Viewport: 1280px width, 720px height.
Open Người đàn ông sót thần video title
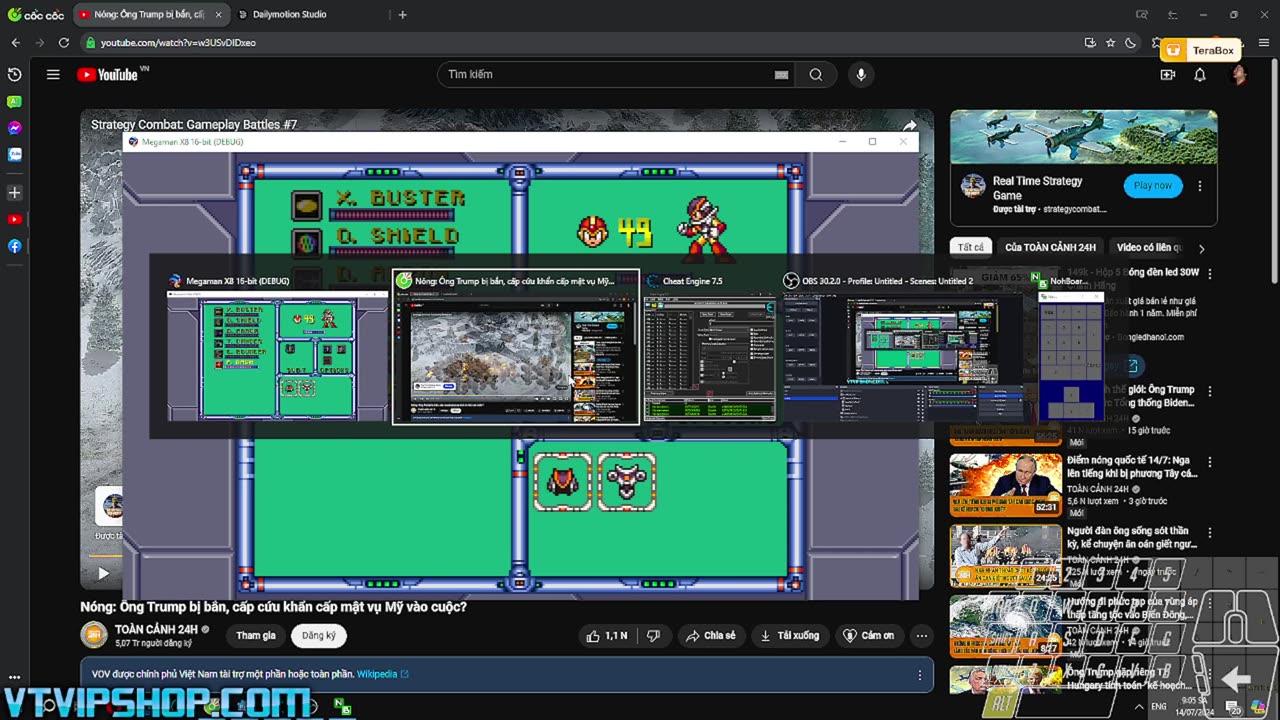pos(1131,538)
